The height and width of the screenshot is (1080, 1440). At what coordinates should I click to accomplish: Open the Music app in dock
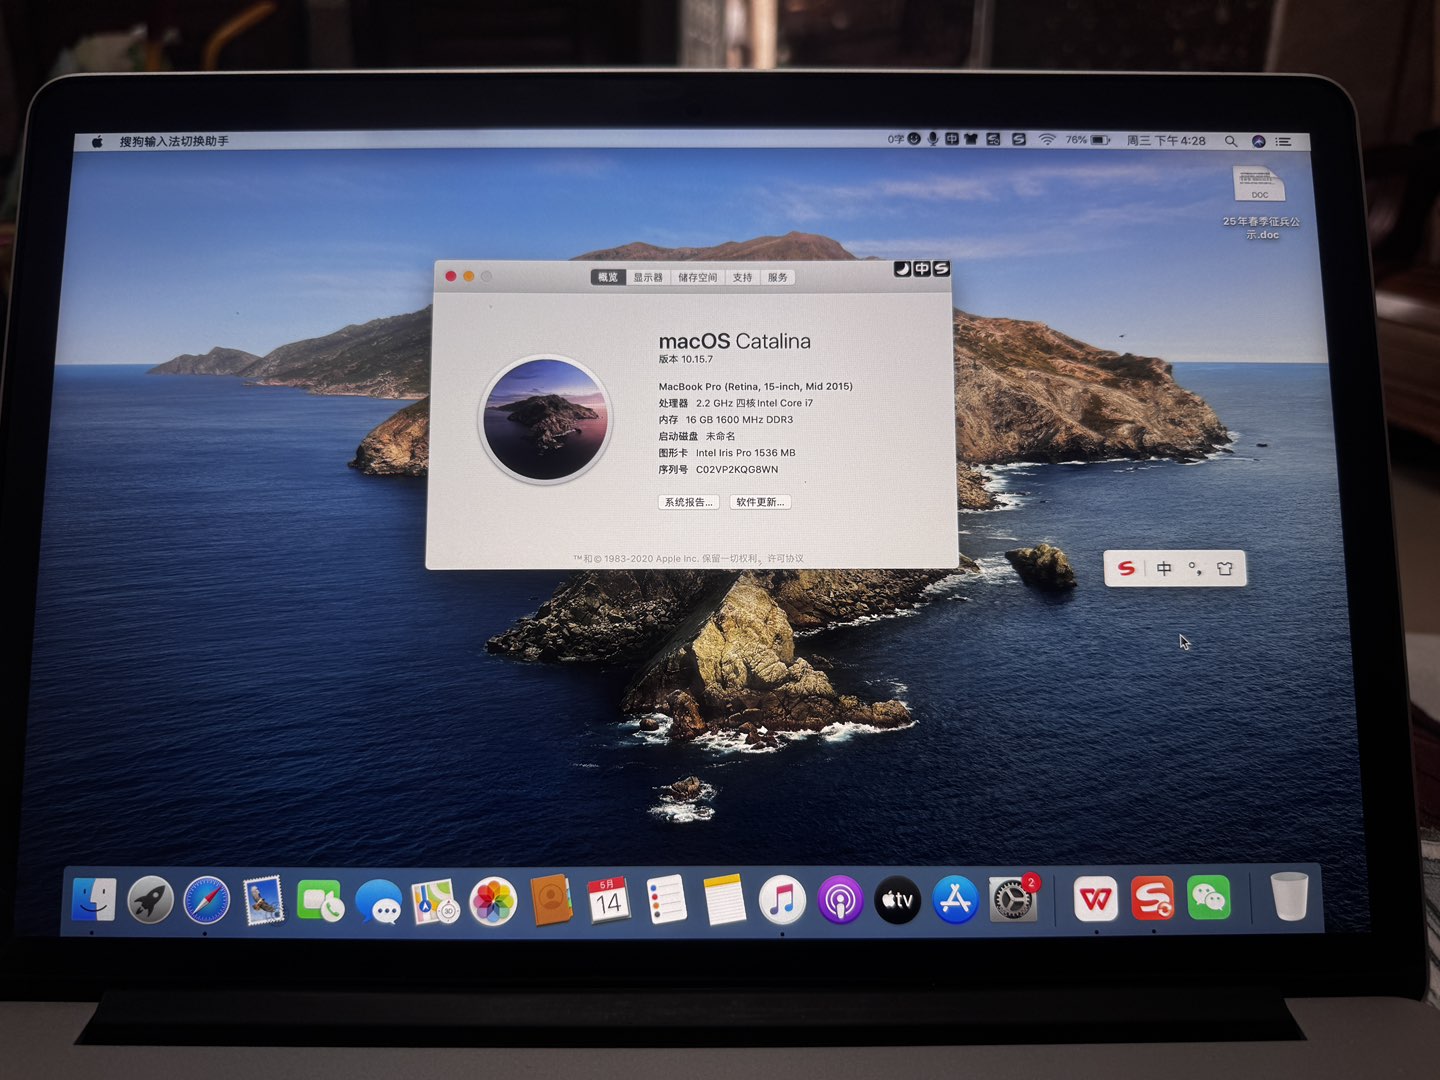(782, 900)
